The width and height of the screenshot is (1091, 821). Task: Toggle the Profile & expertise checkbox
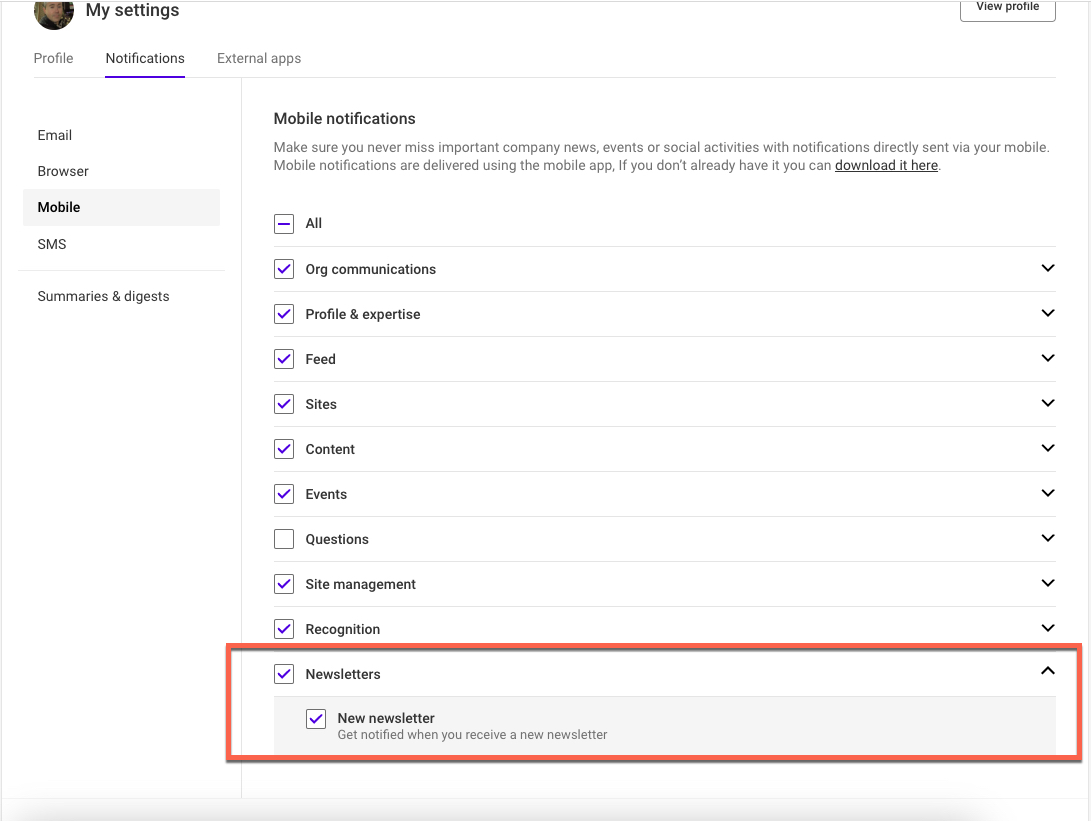click(284, 313)
